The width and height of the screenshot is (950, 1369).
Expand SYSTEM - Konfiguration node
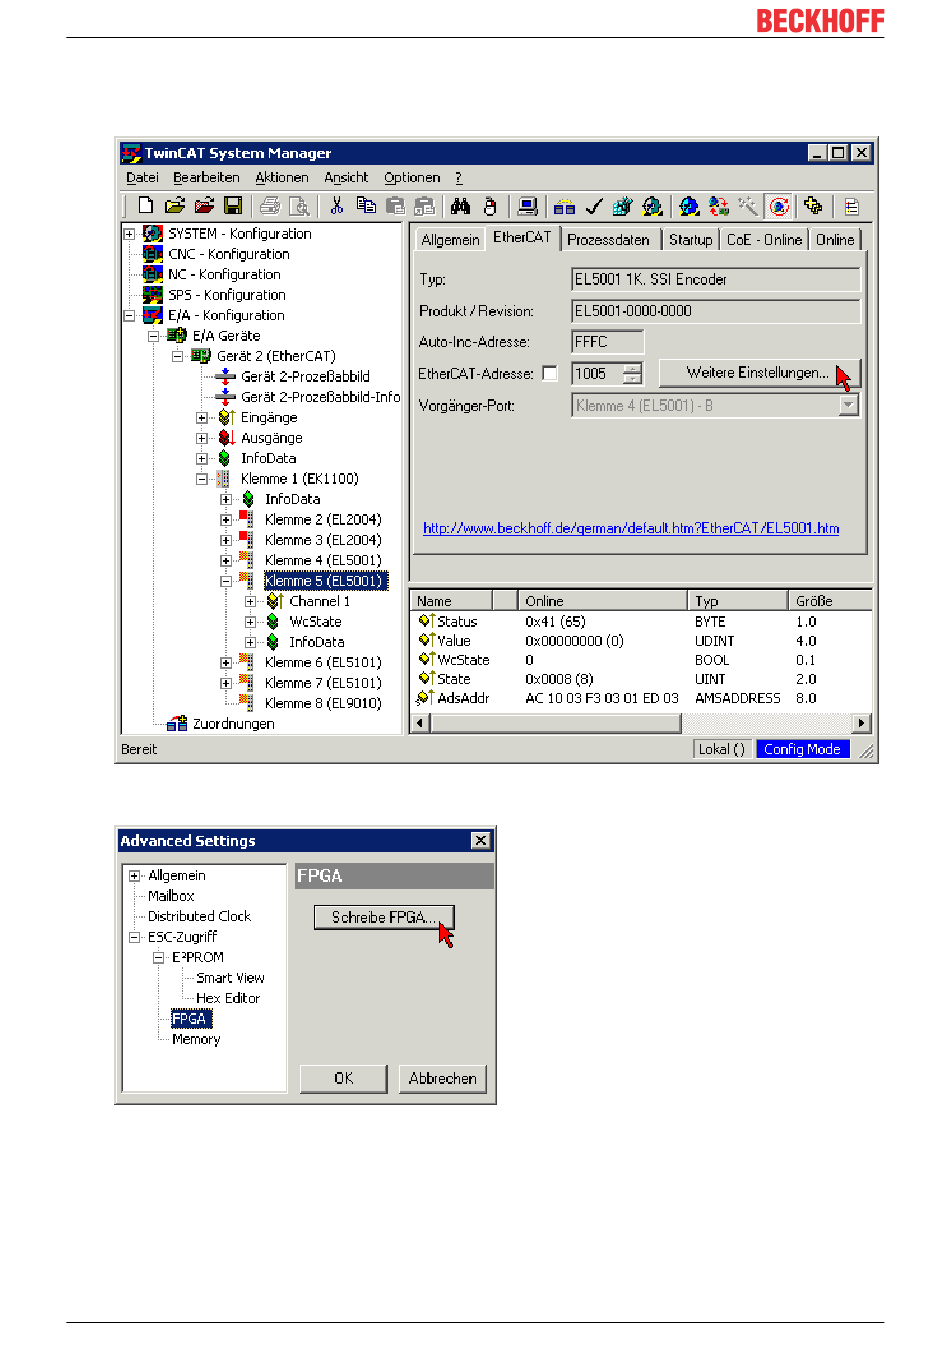129,234
